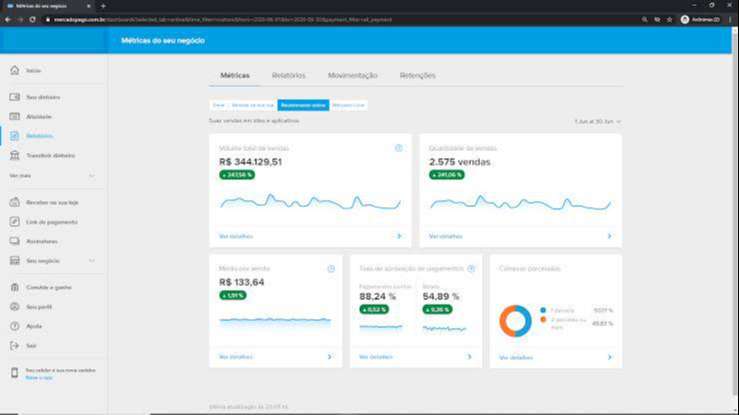This screenshot has height=415, width=739.
Task: Click the Início home icon in sidebar
Action: [x=14, y=70]
